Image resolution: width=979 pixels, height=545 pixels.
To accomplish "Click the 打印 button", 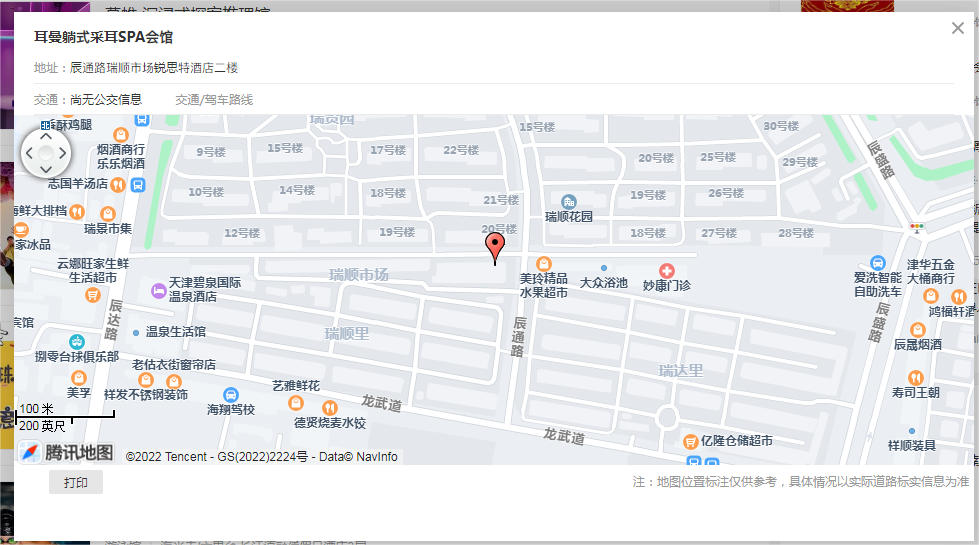I will pos(76,483).
